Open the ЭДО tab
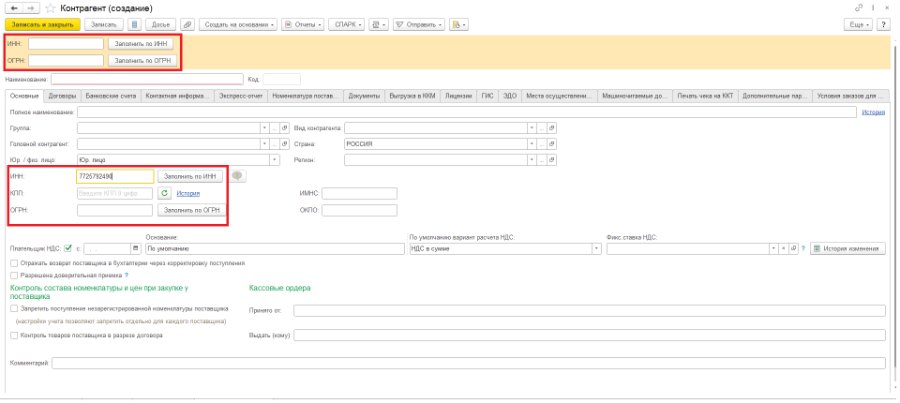900x403 pixels. coord(510,96)
